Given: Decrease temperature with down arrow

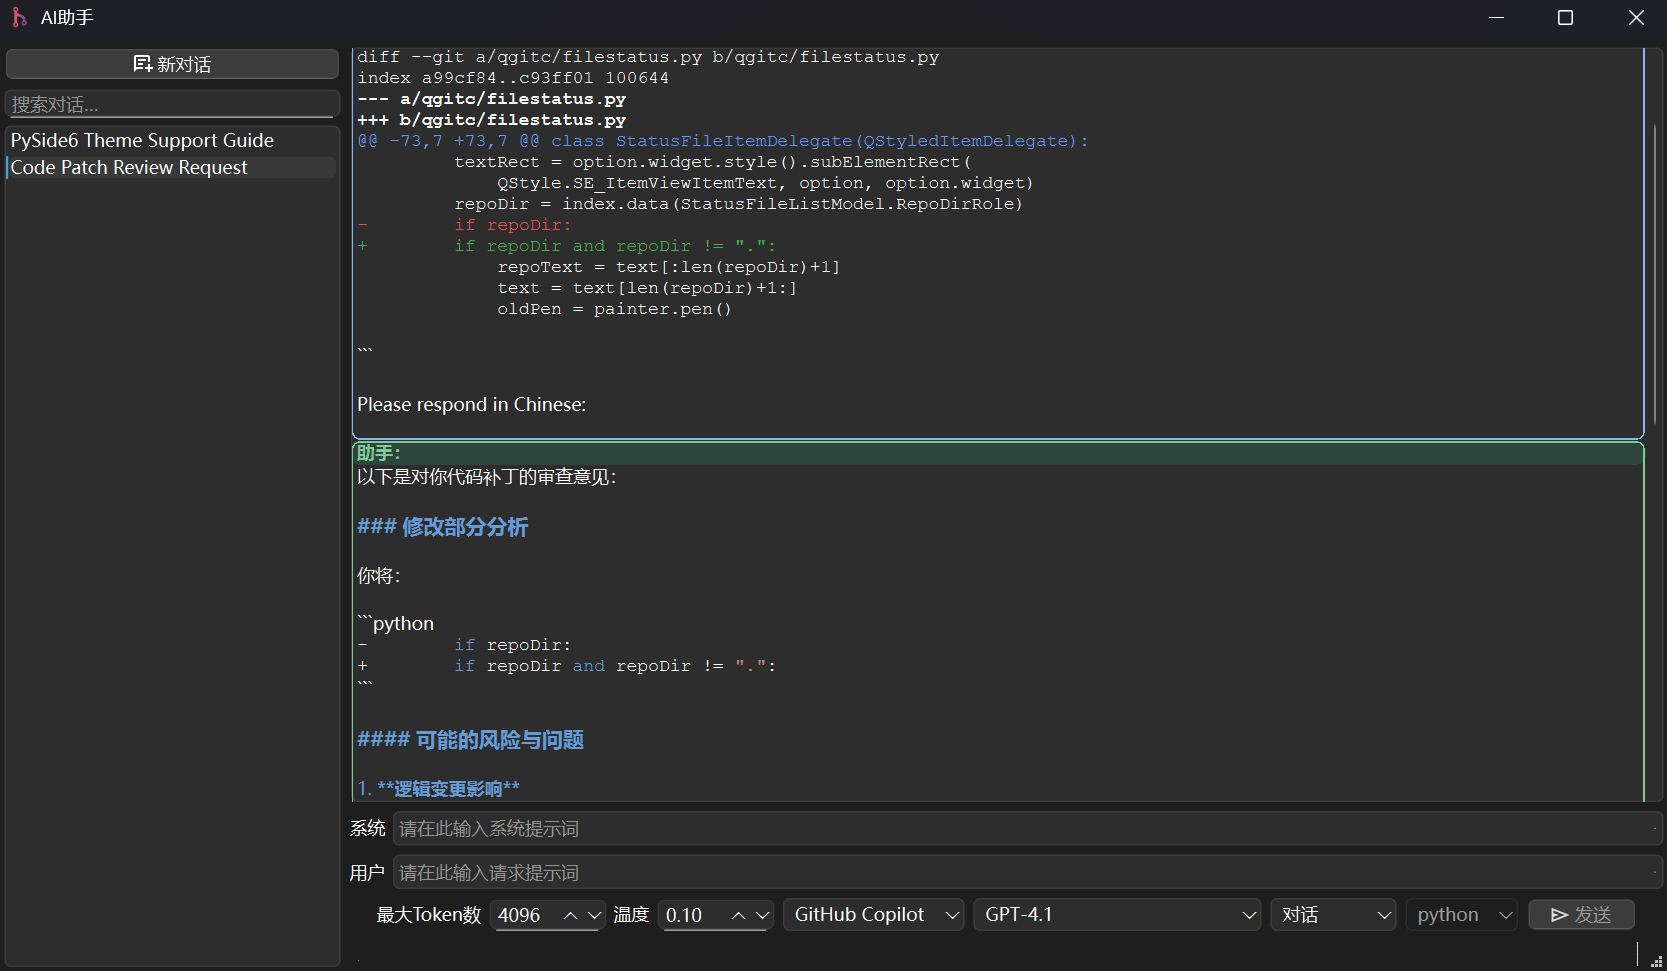Looking at the screenshot, I should 762,915.
